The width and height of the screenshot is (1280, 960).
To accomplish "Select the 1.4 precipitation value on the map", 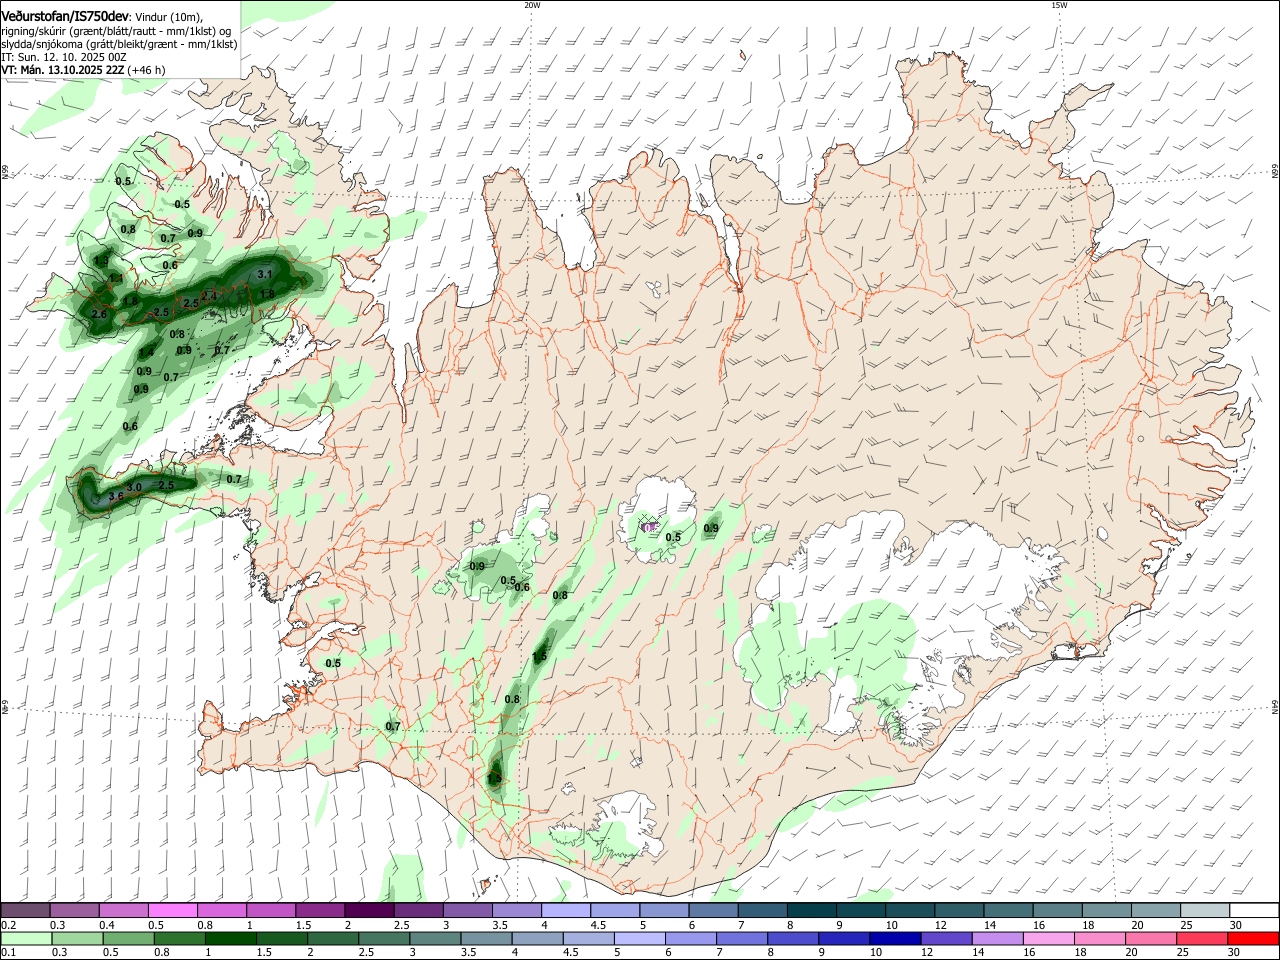I will click(x=146, y=352).
